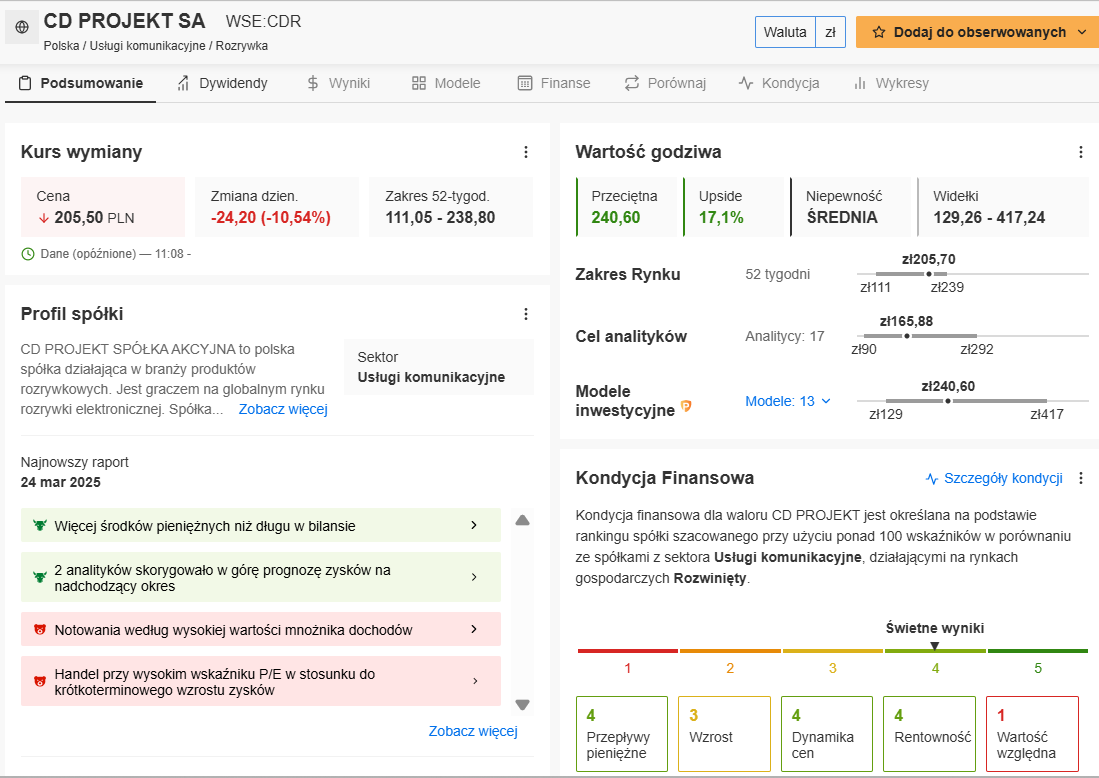This screenshot has width=1099, height=778.
Task: Click the Dynamika cen score card
Action: (x=827, y=734)
